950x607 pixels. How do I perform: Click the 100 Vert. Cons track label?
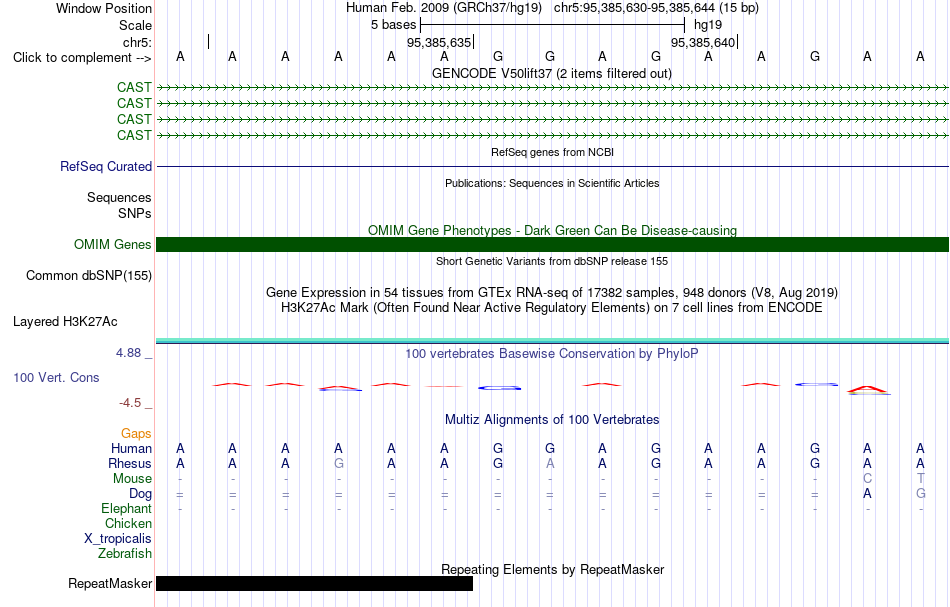(x=56, y=377)
